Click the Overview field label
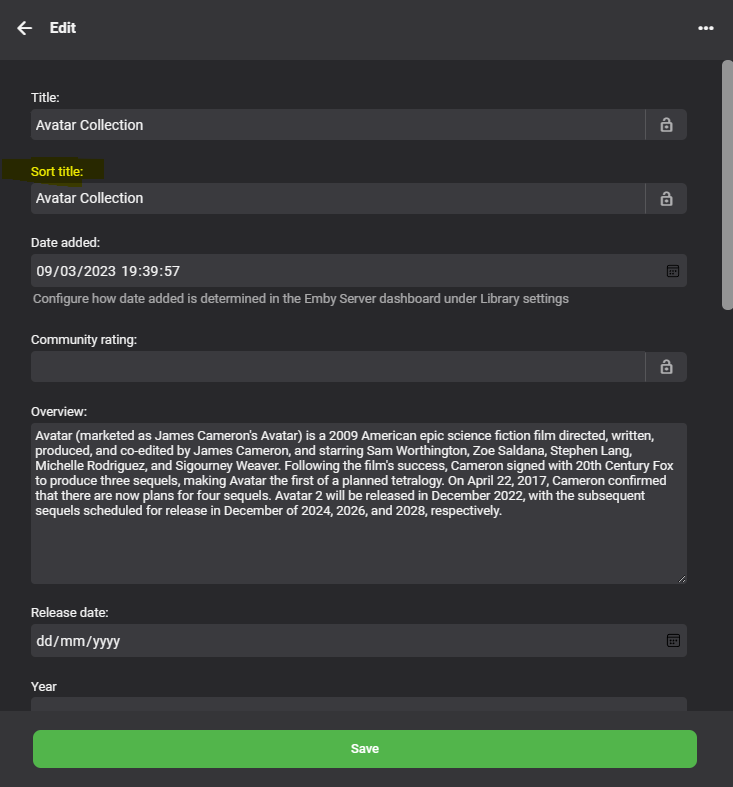 [x=59, y=411]
